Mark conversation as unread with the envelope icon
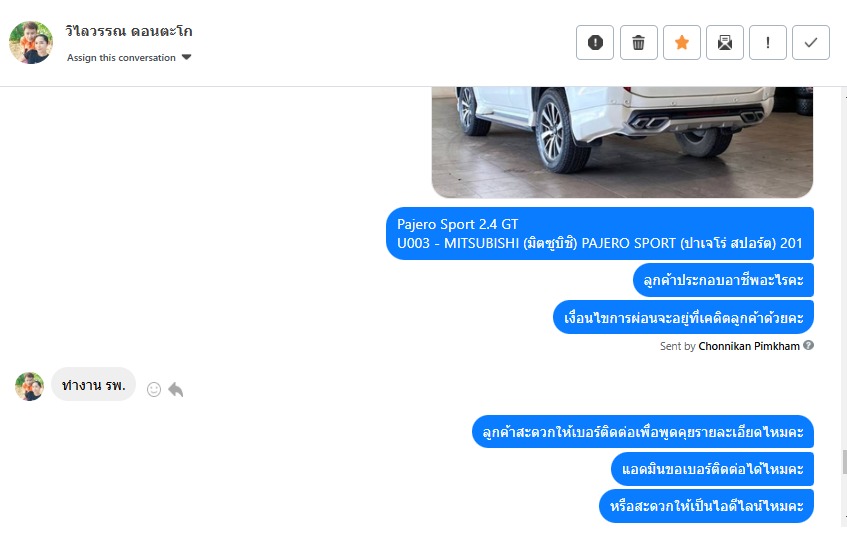Viewport: 847px width, 535px height. [x=725, y=42]
